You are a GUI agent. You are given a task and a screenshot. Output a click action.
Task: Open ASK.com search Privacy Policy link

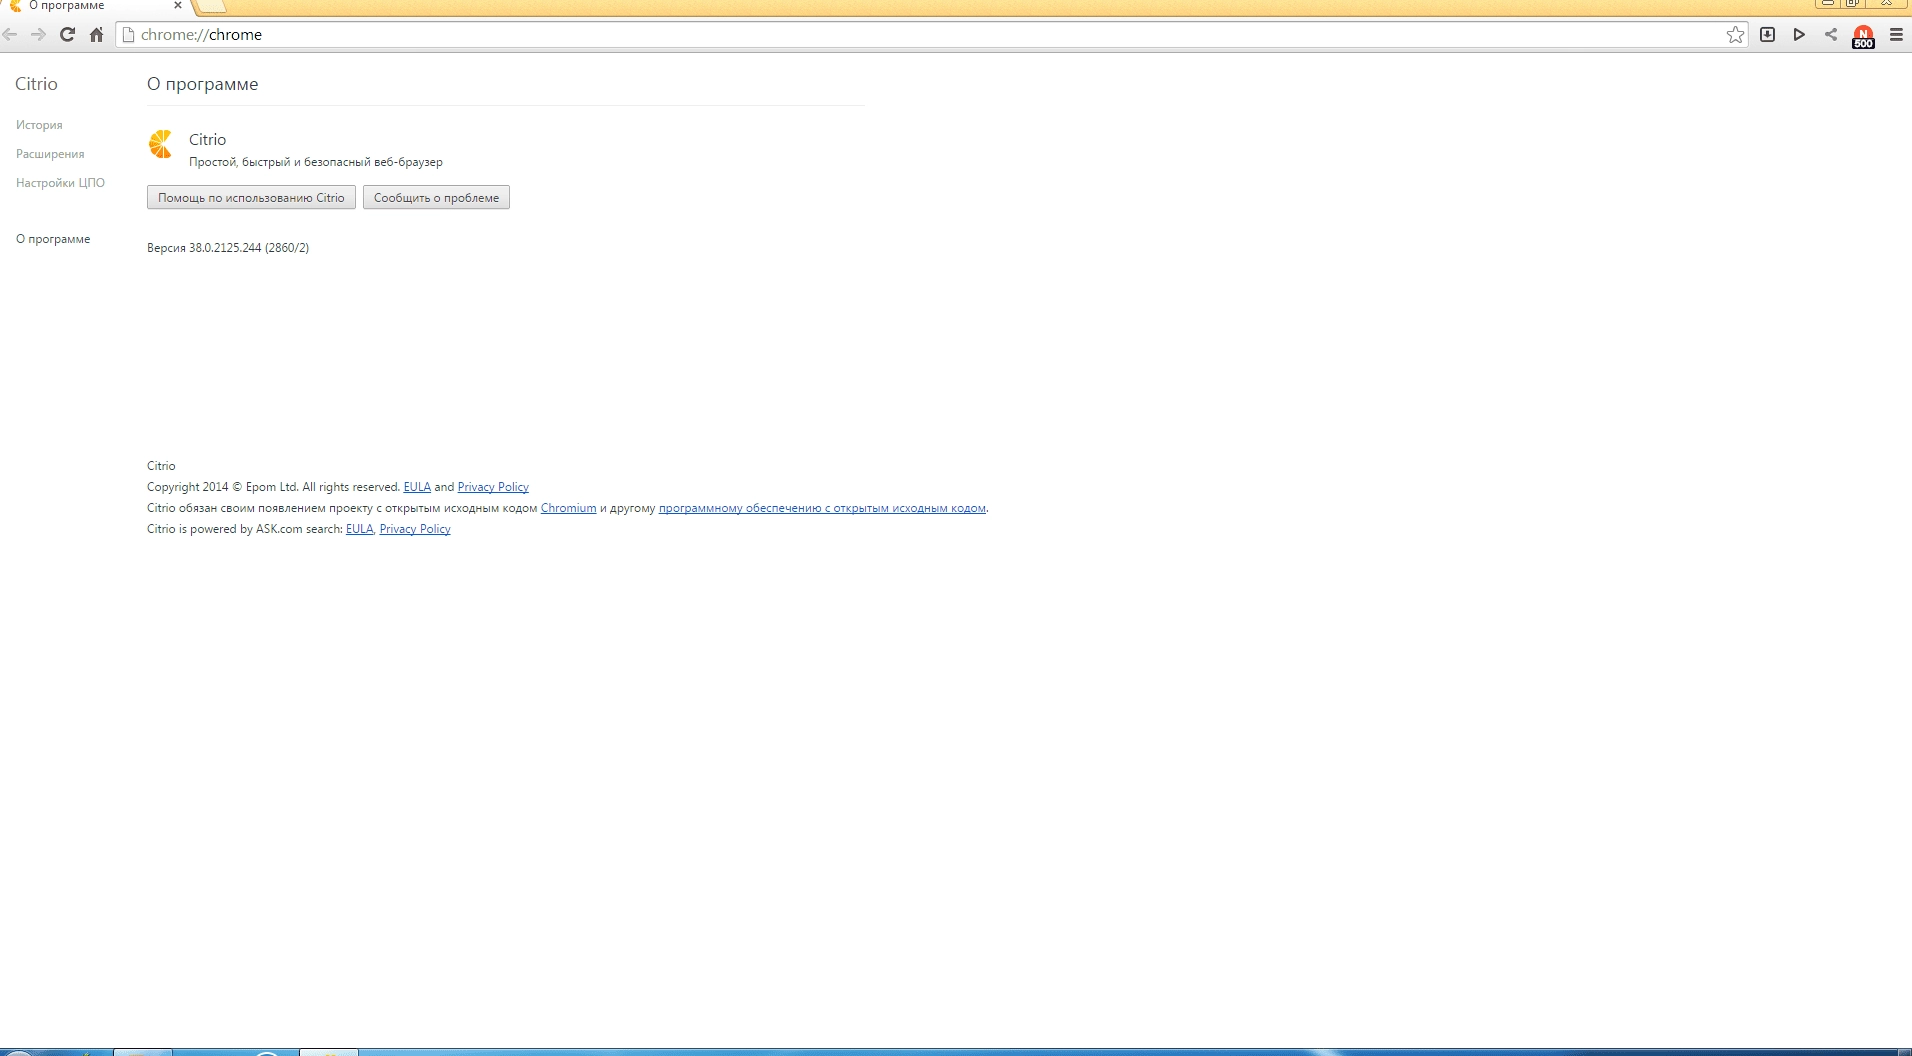tap(415, 529)
